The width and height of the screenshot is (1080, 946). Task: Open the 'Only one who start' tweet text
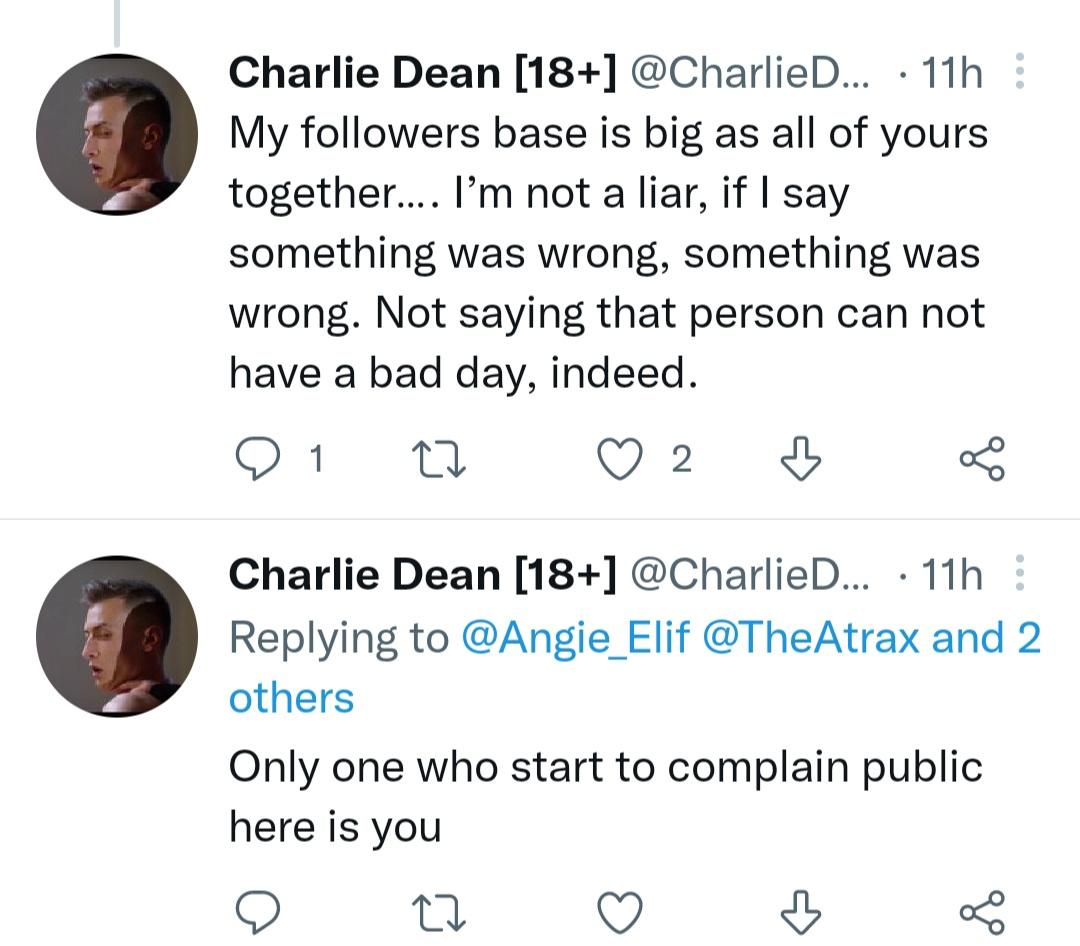tap(605, 797)
